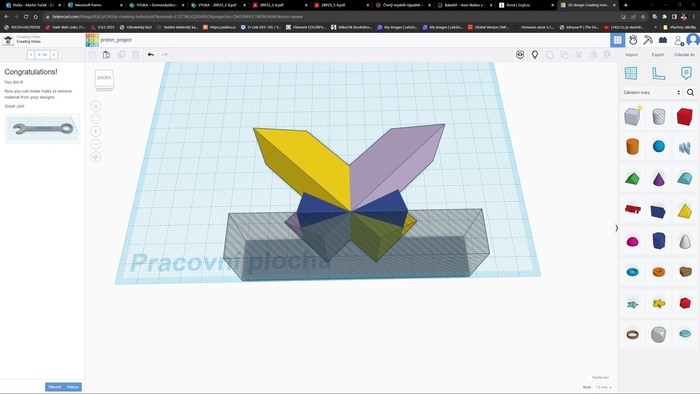Open the Notes tool icon
The image size is (700, 394).
(x=686, y=73)
